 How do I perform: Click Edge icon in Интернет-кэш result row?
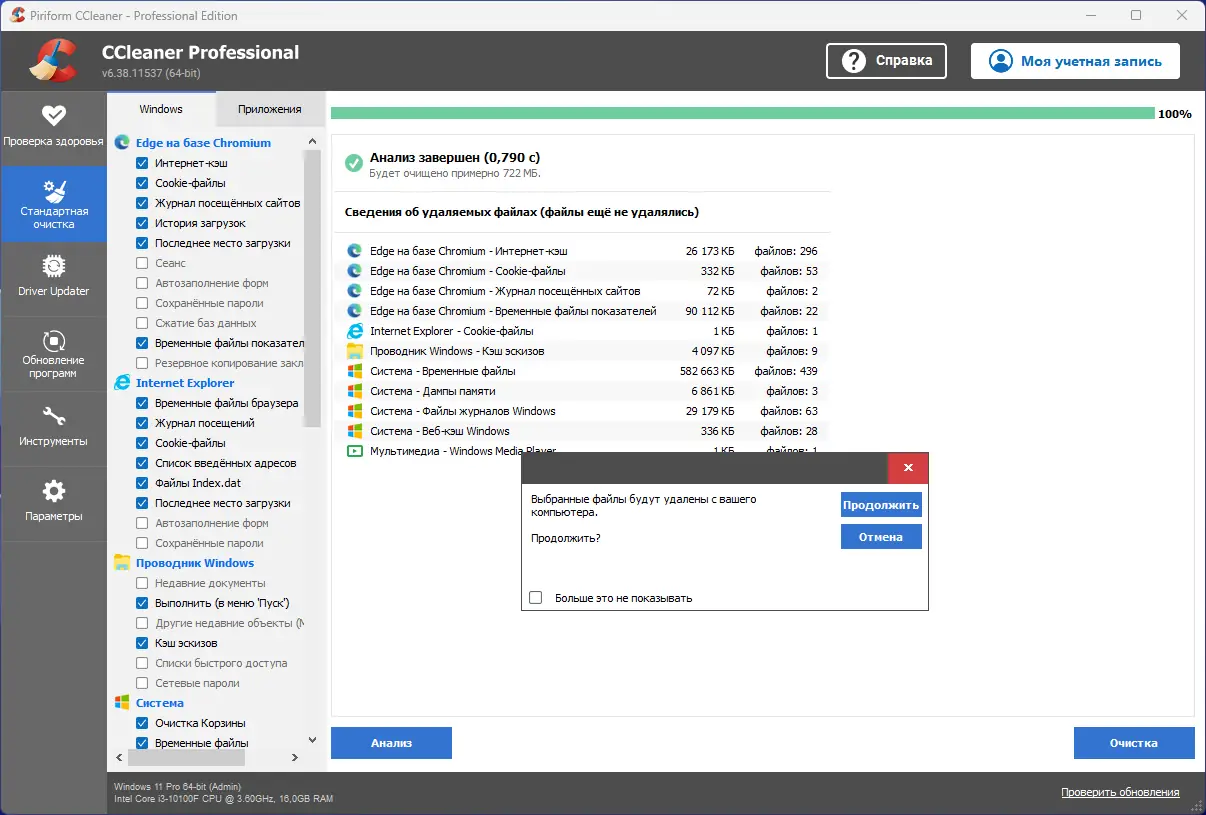coord(354,251)
